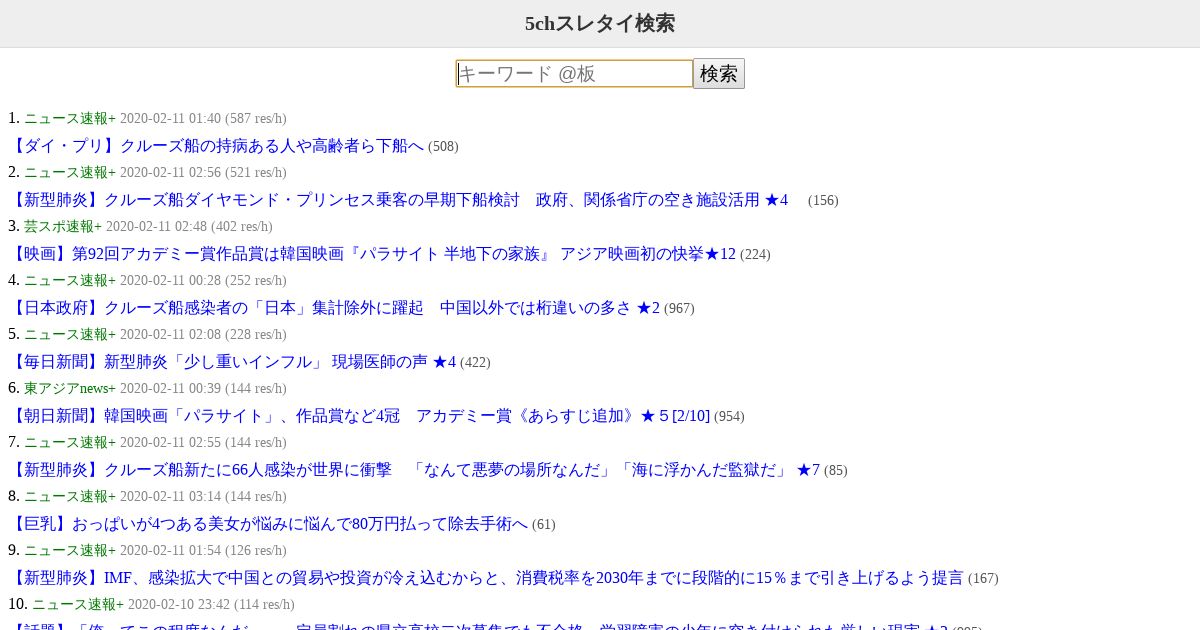Select ニュース速報+ board link in item 5

70,335
